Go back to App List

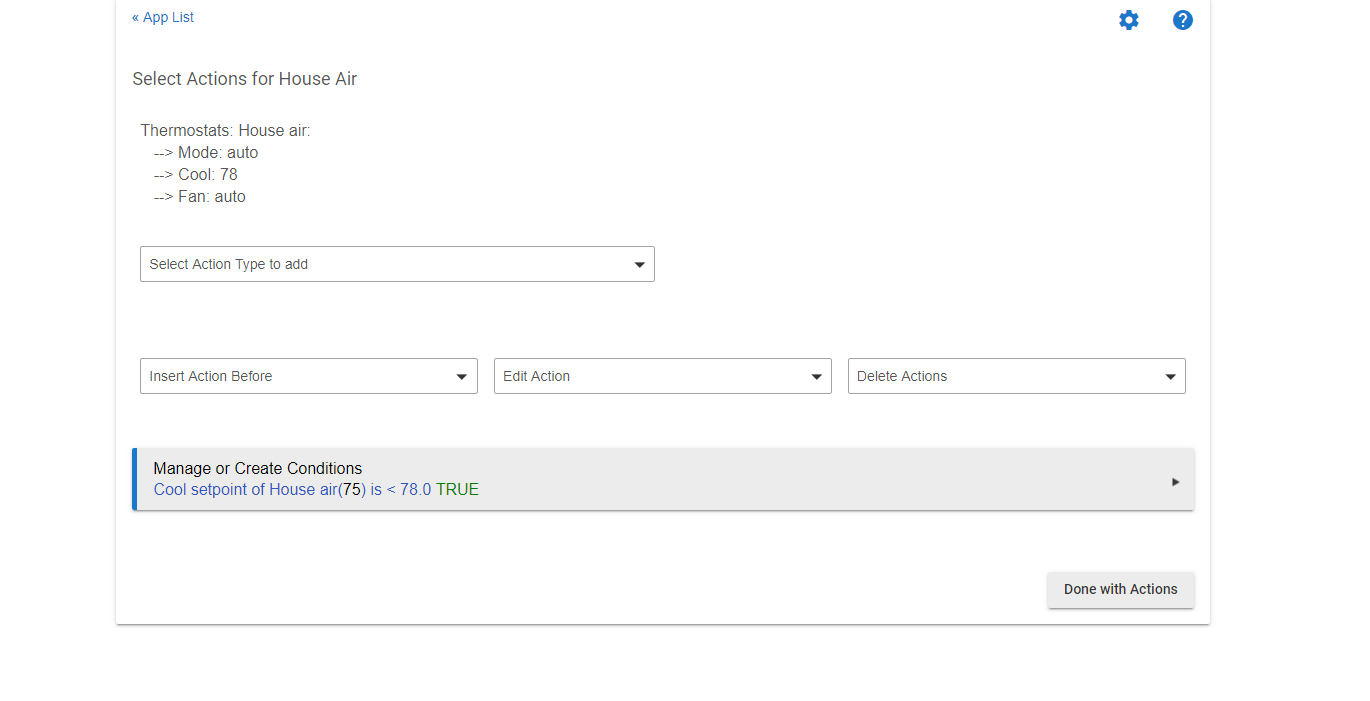pyautogui.click(x=163, y=17)
